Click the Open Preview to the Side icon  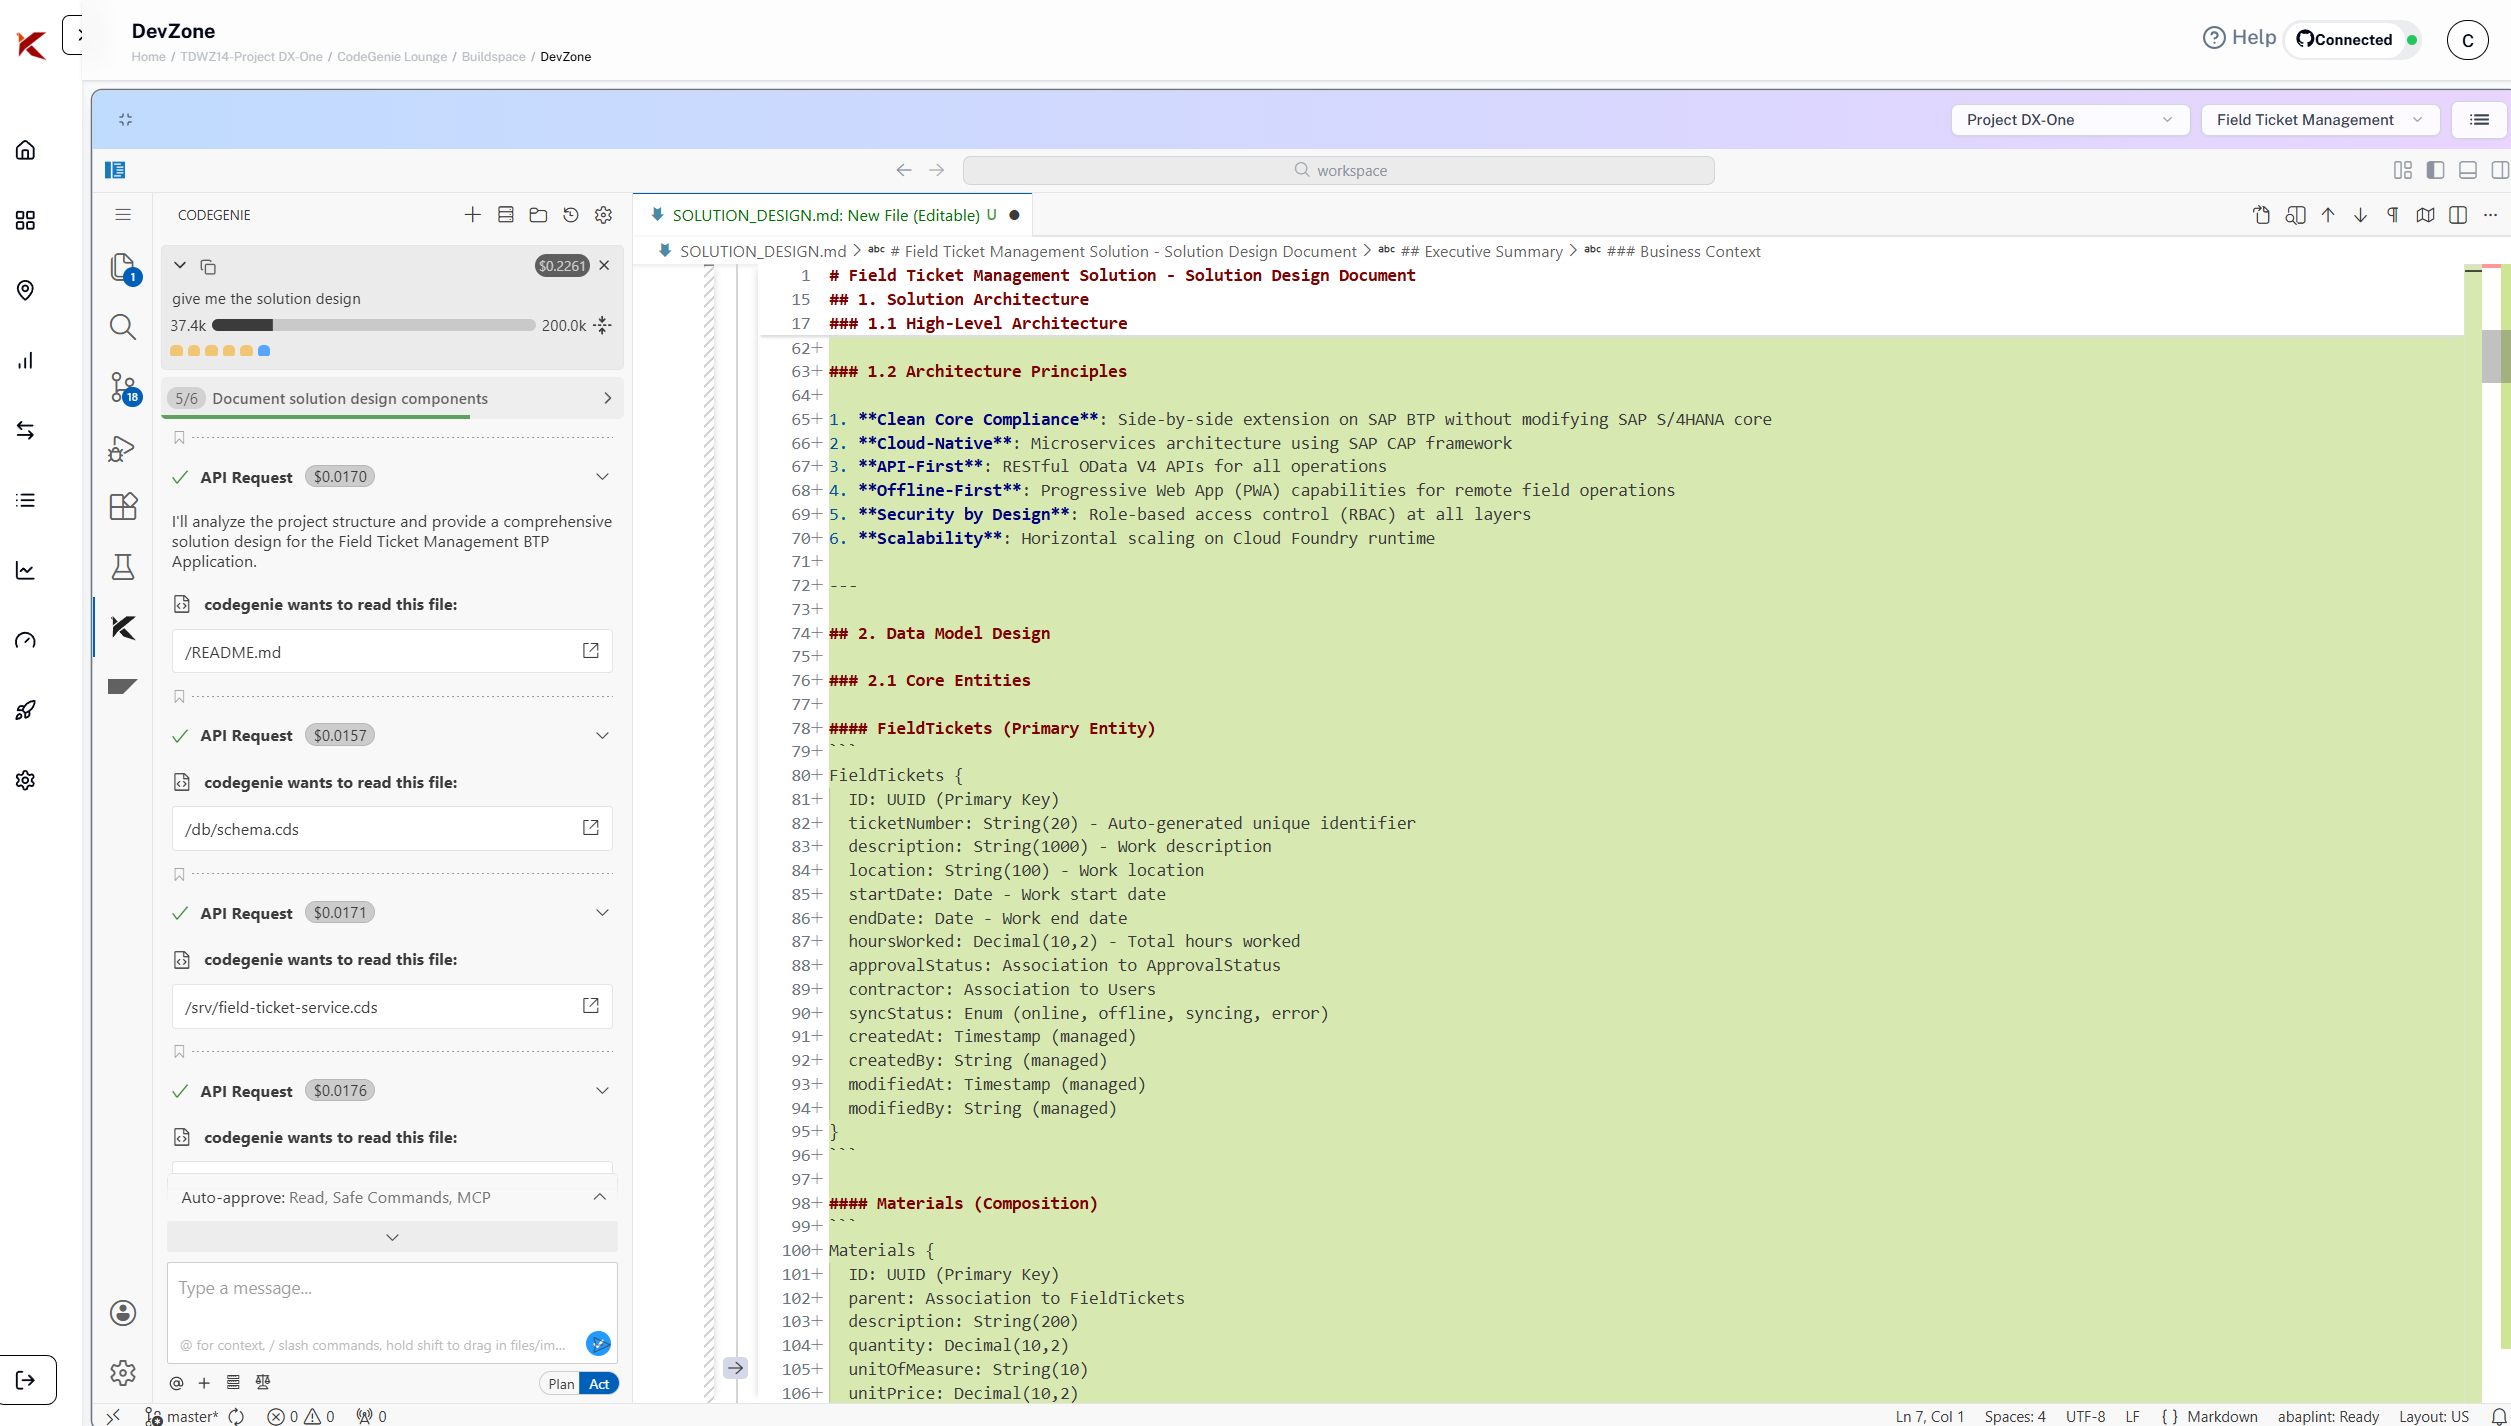[x=2295, y=215]
